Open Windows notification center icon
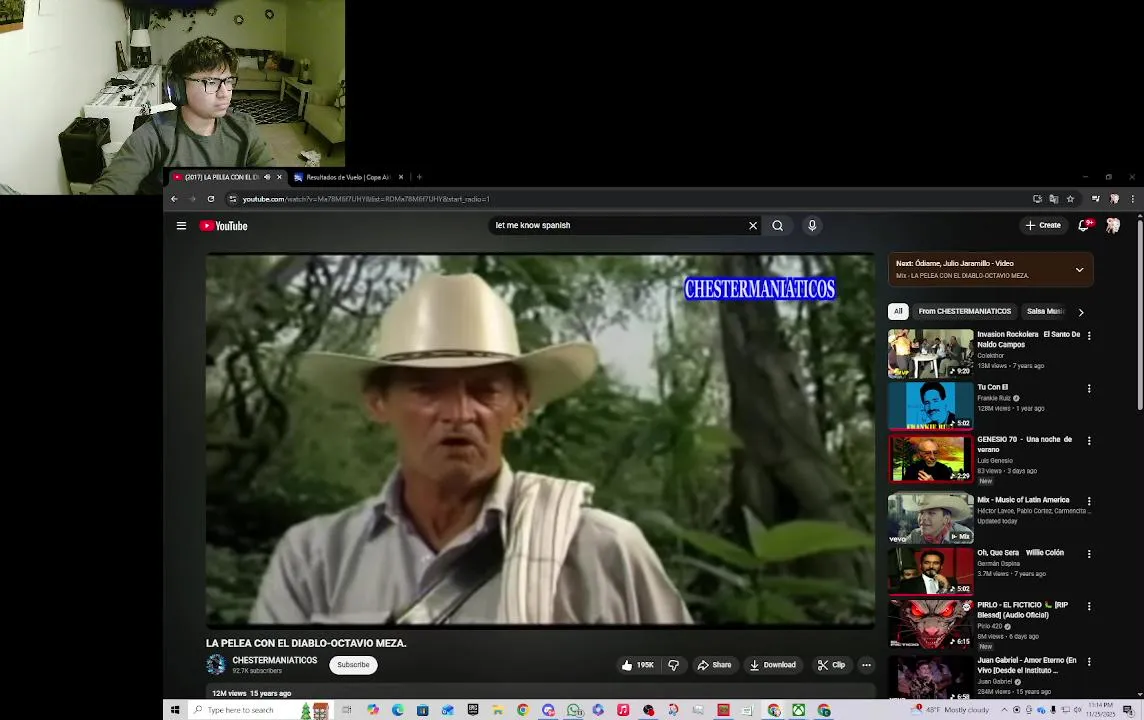This screenshot has width=1144, height=720. click(1128, 710)
